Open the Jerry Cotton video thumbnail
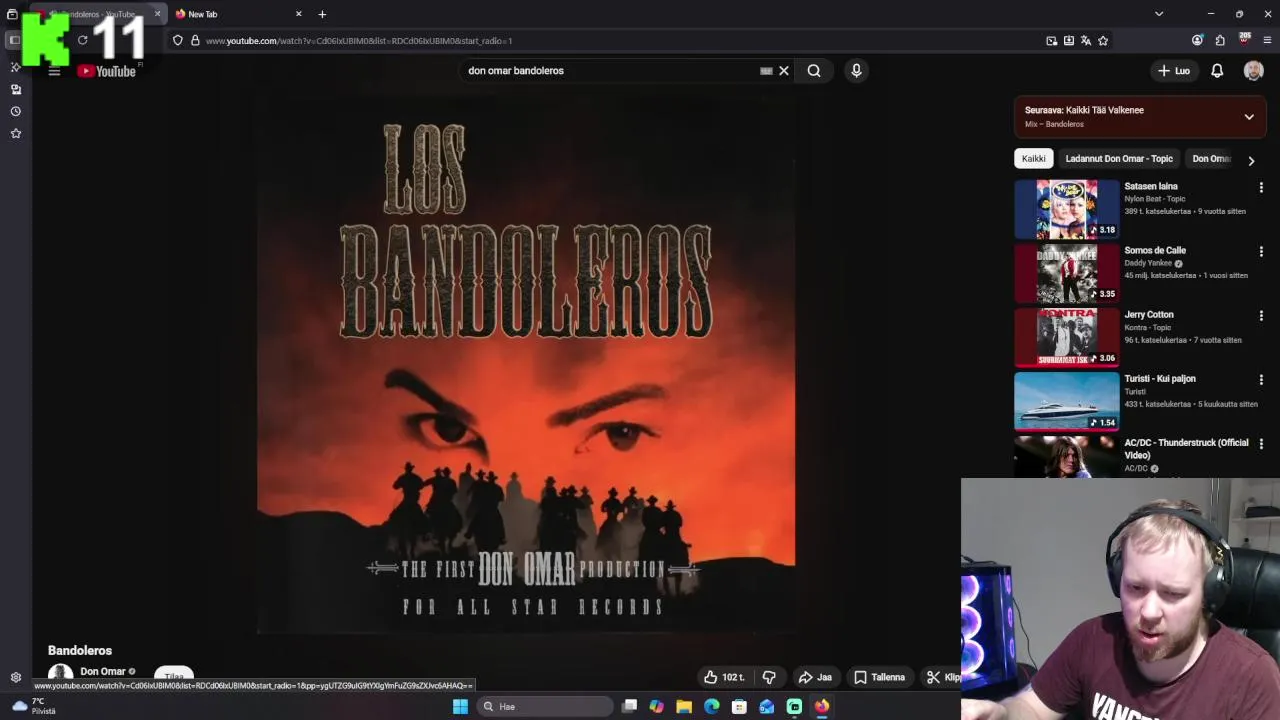The image size is (1280, 720). 1067,337
